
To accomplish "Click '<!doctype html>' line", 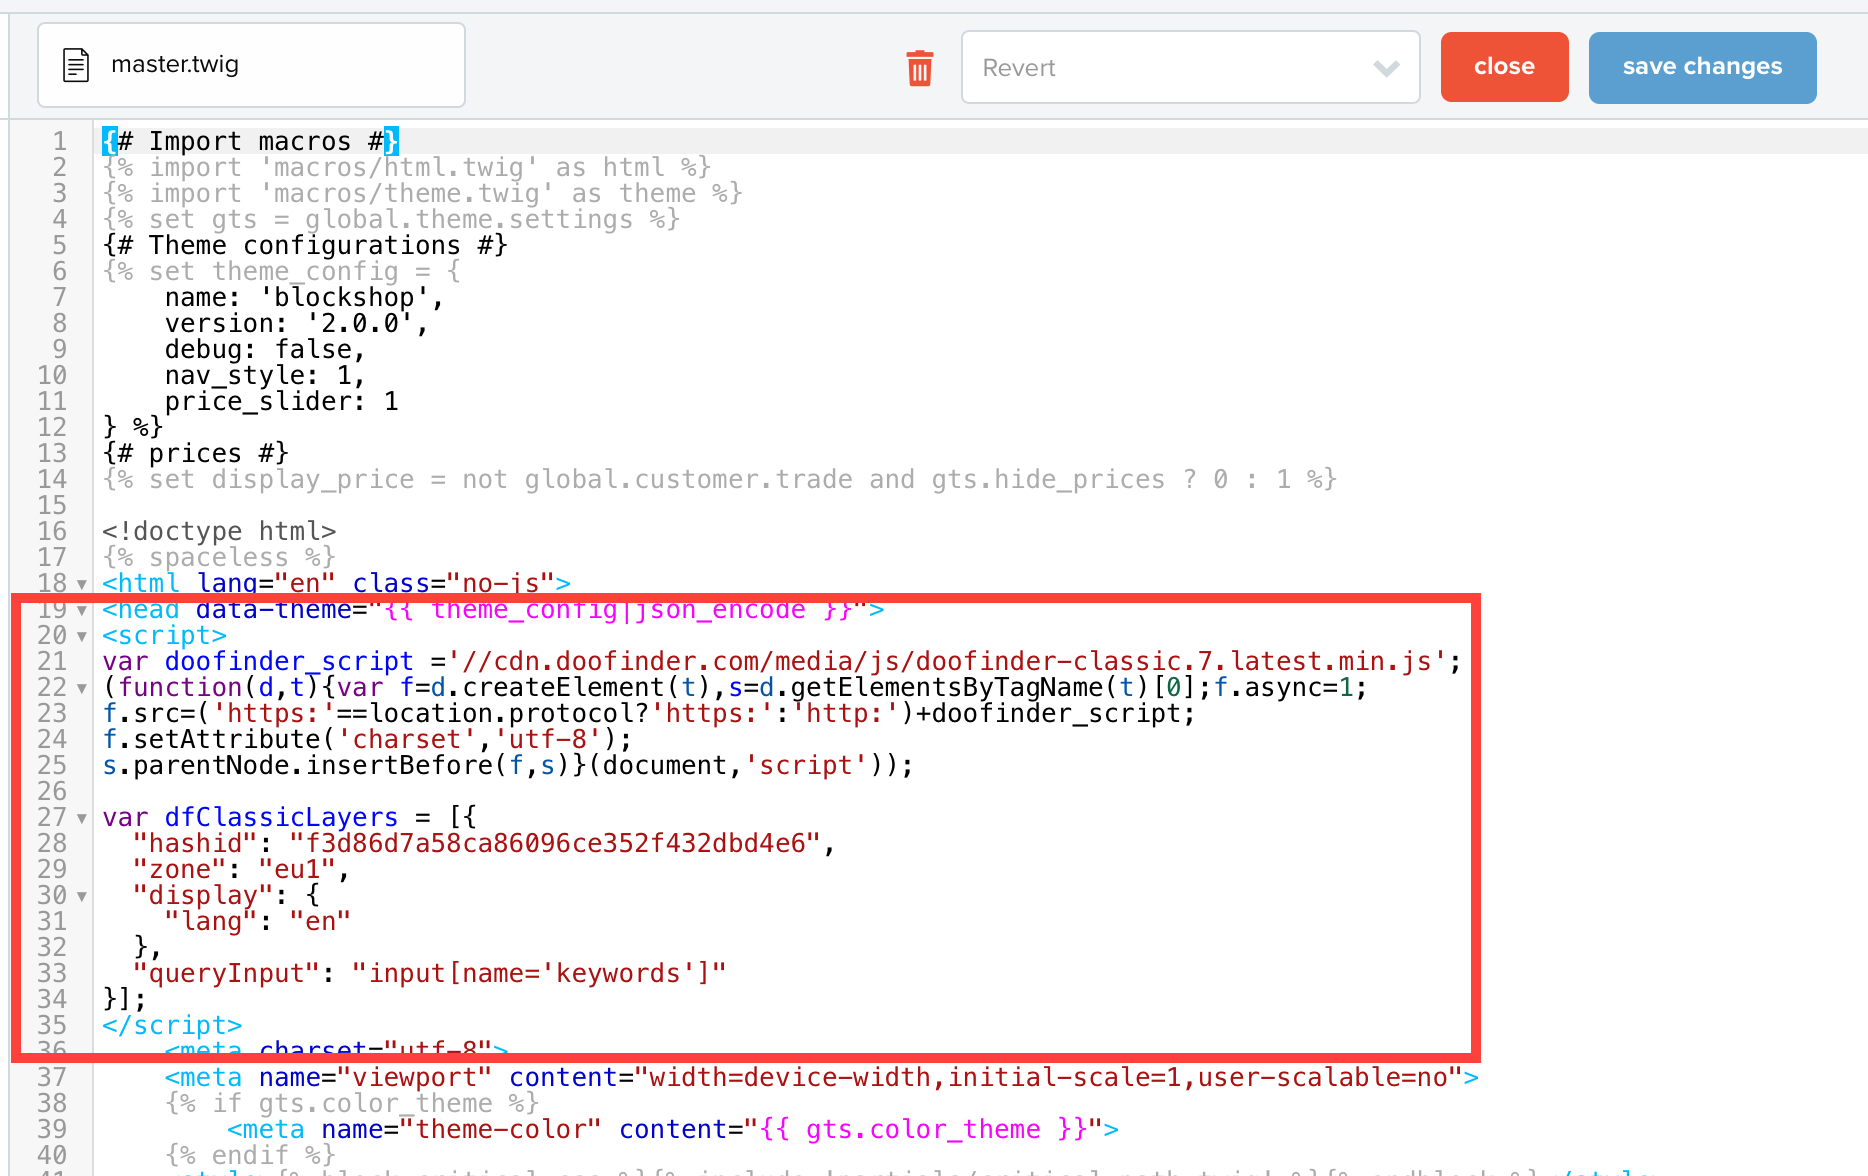I will [219, 531].
